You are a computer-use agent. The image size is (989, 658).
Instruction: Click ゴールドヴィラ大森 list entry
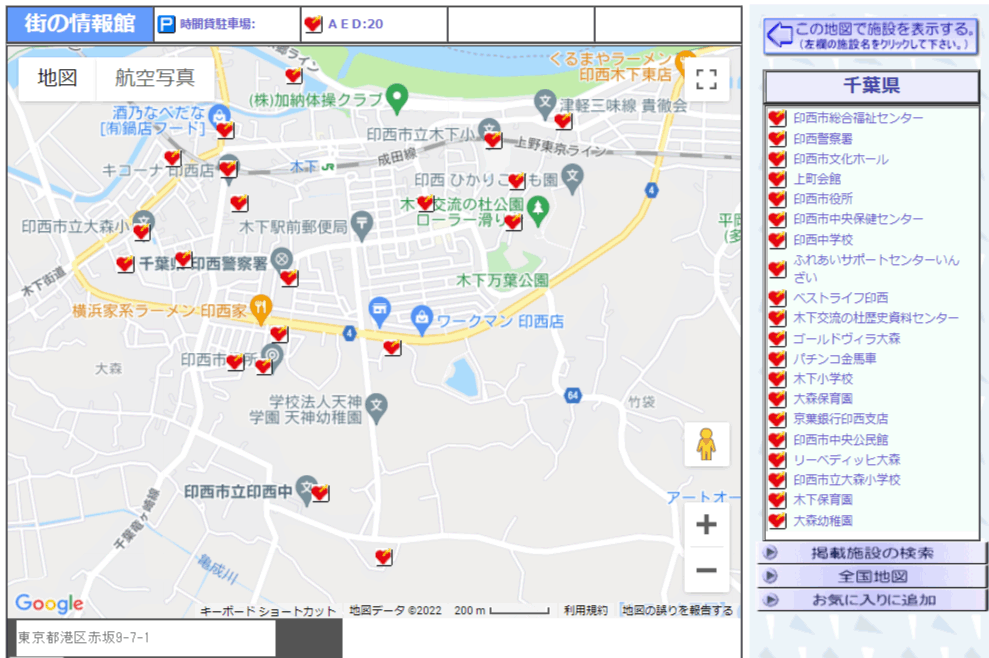click(x=846, y=339)
